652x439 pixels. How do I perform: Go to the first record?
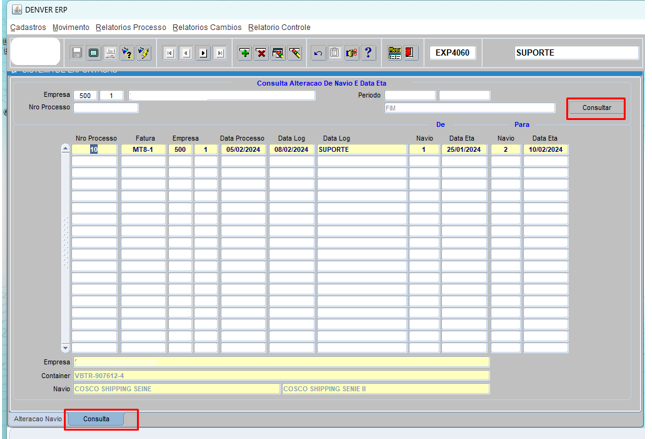tap(169, 53)
